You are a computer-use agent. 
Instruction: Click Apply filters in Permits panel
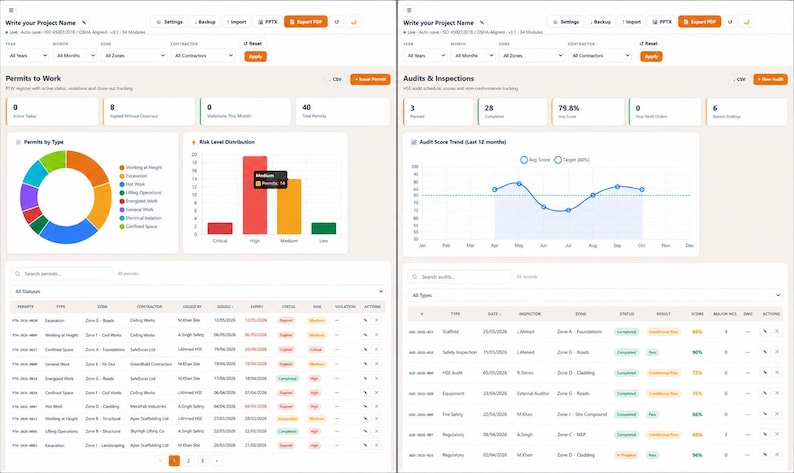coord(255,56)
